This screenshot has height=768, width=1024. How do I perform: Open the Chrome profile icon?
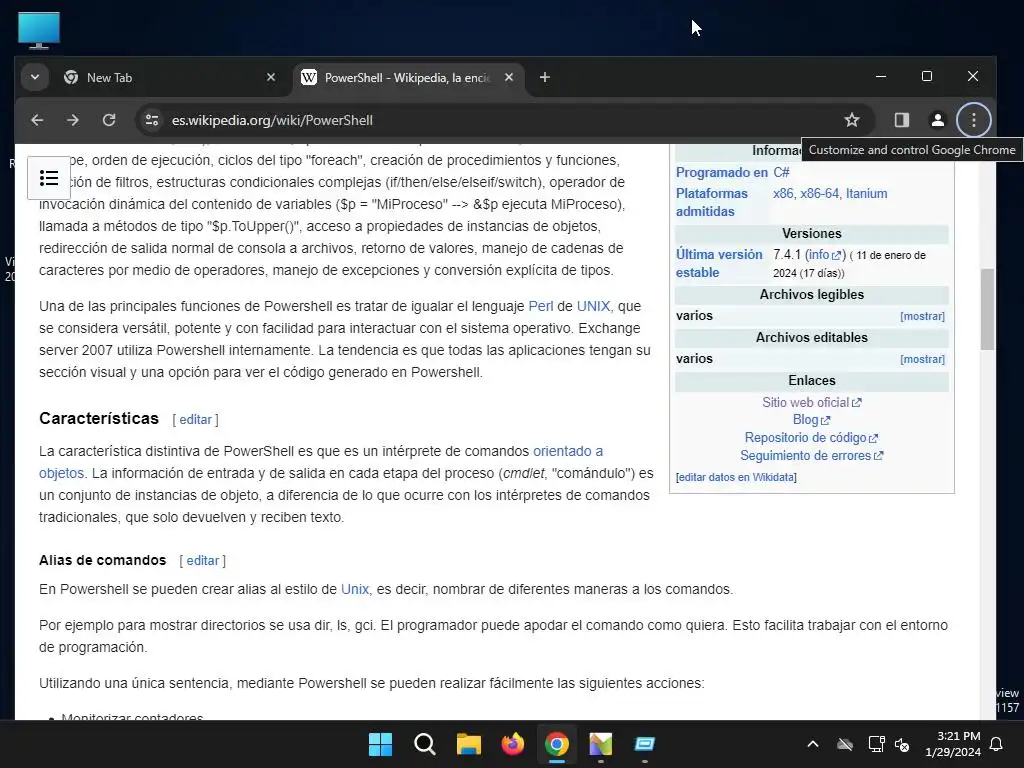(937, 120)
